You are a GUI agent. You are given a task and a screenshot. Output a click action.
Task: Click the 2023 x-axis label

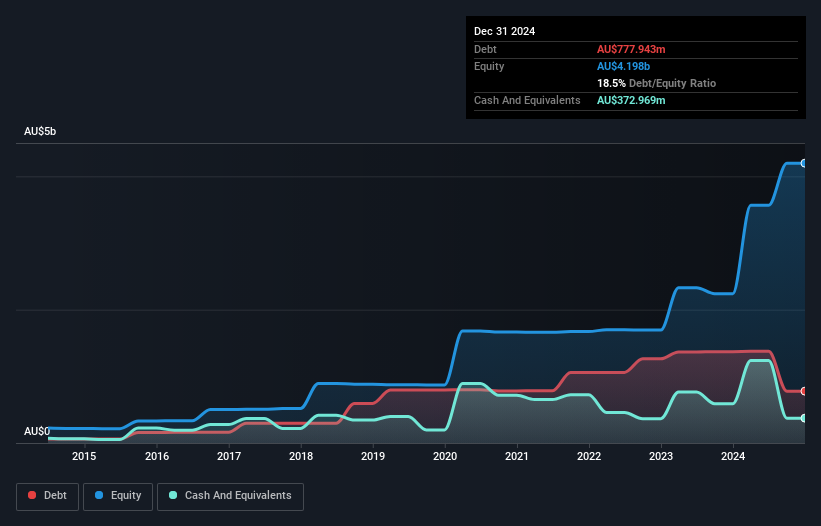pyautogui.click(x=661, y=456)
